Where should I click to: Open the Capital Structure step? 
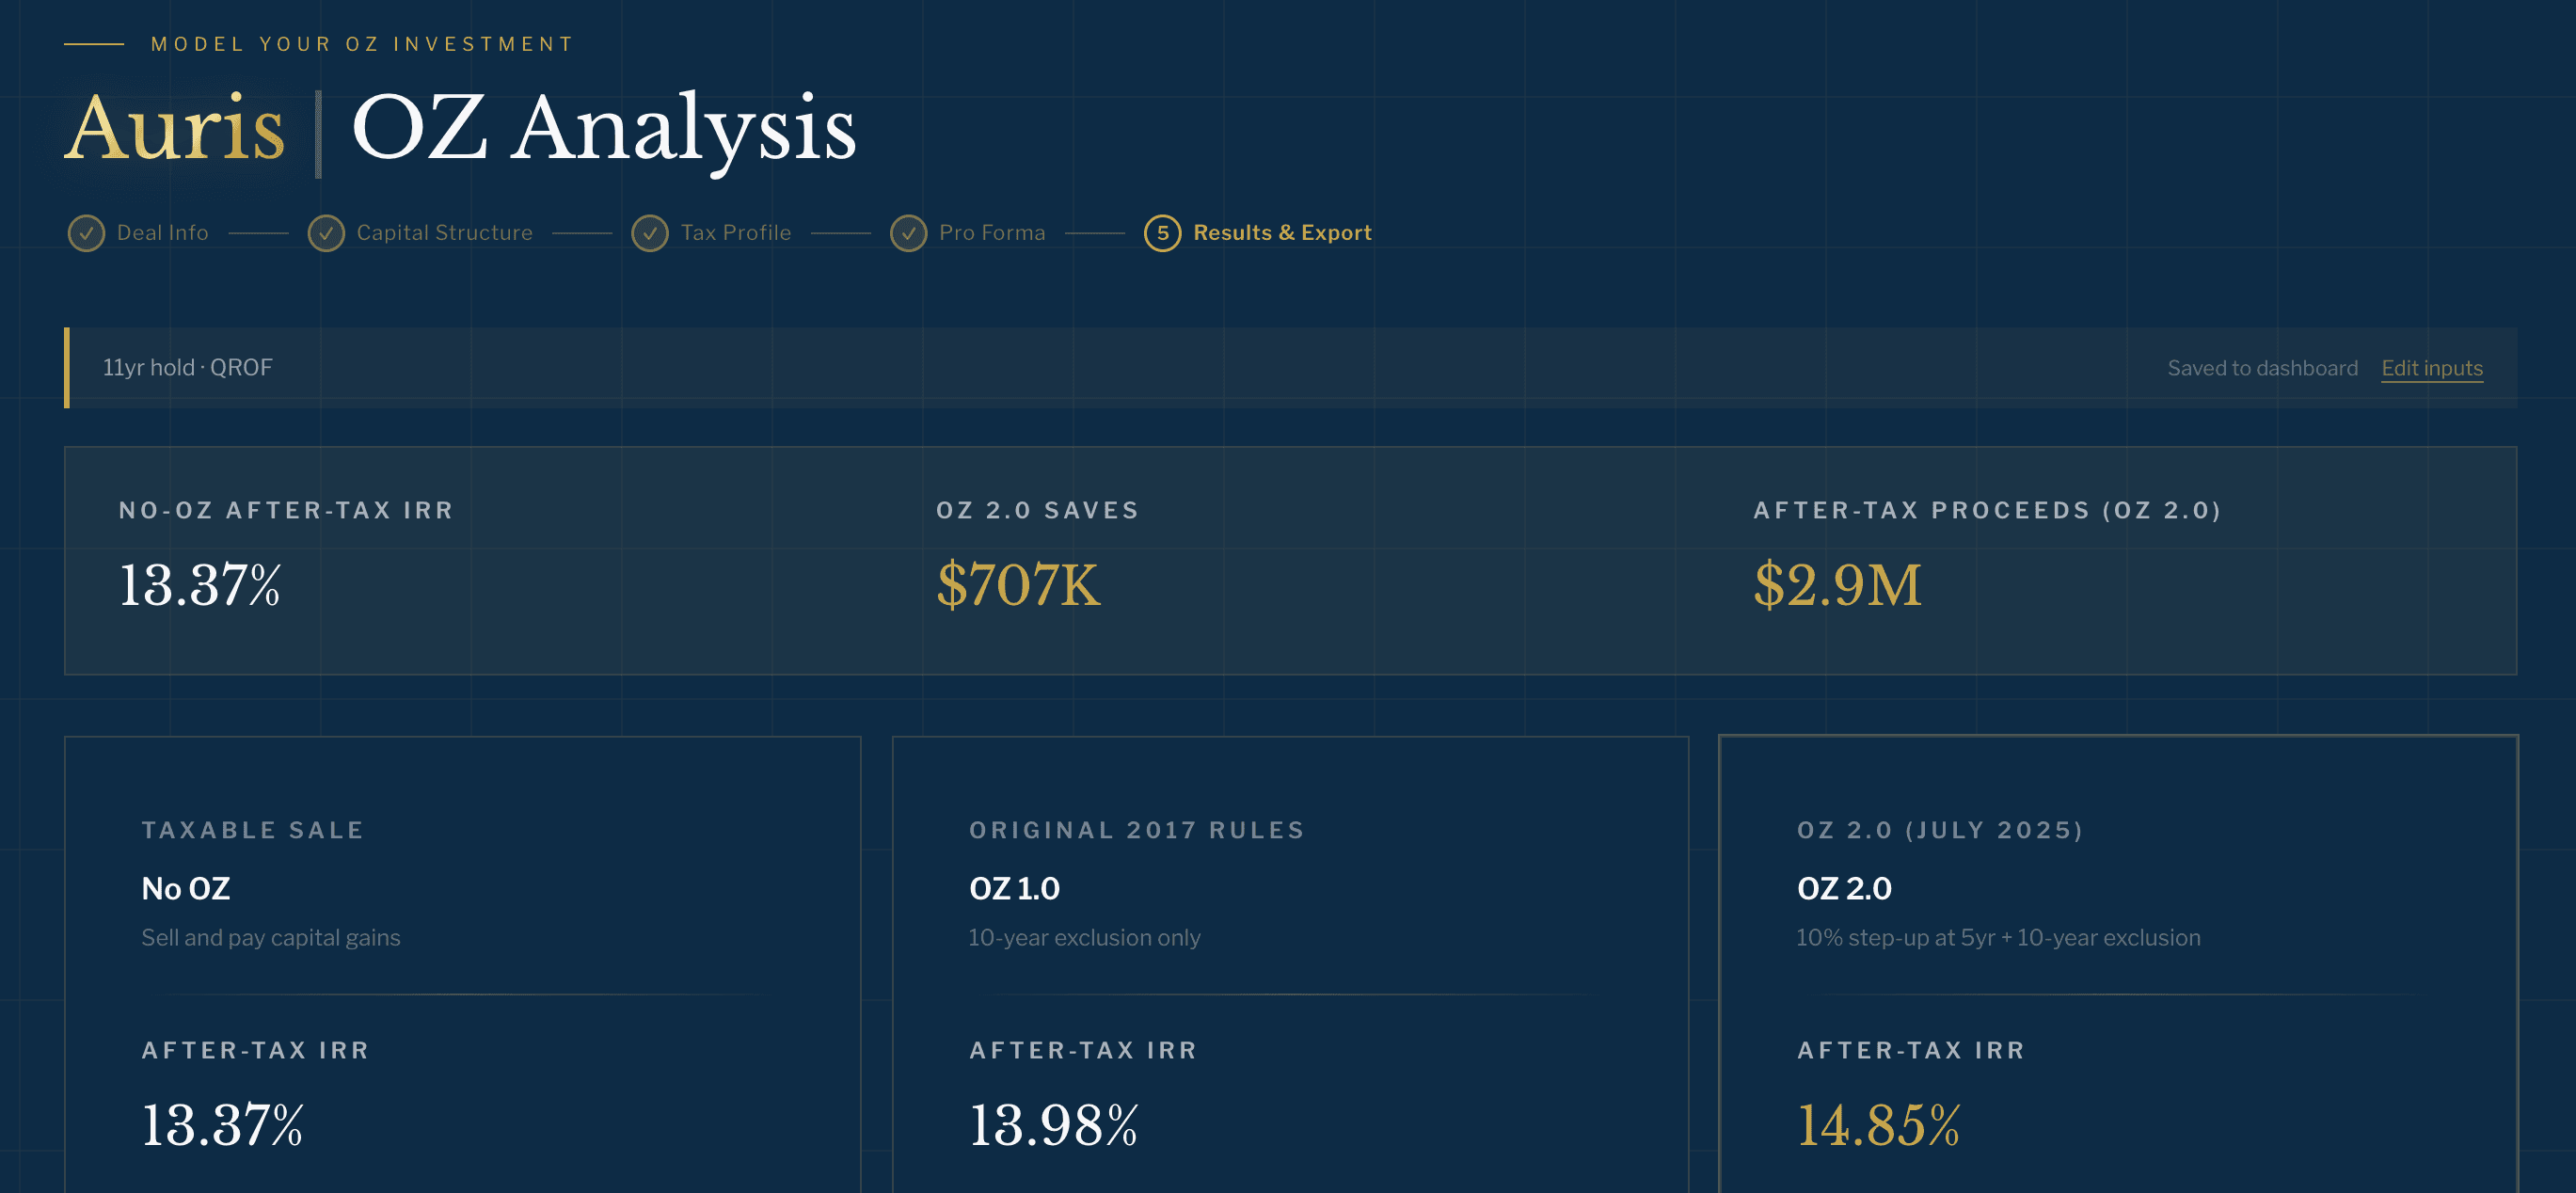pos(444,233)
